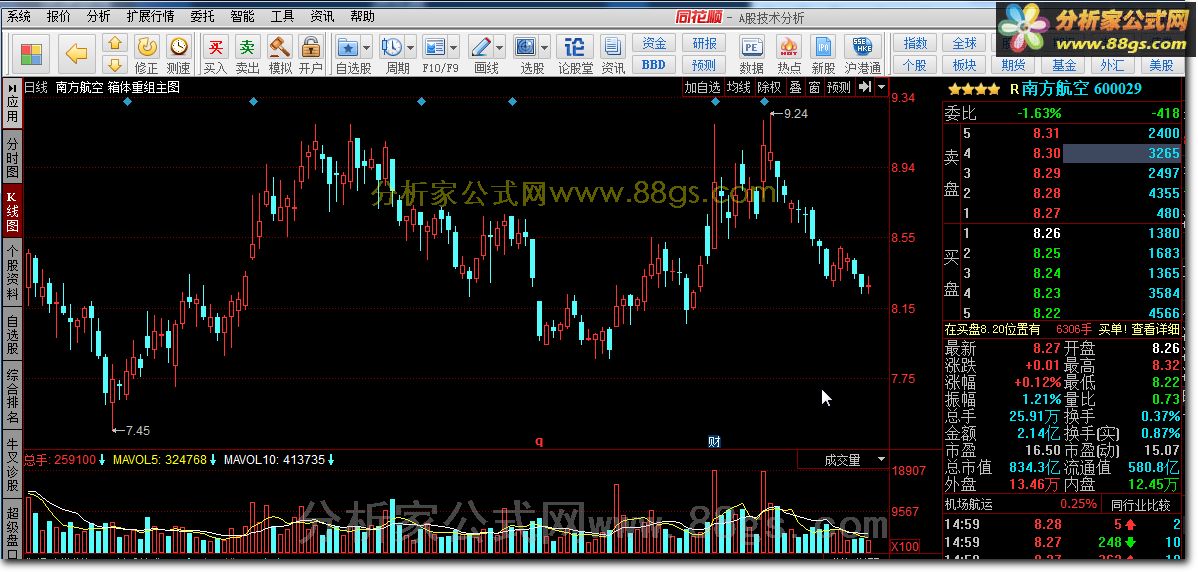Open the 选股 stock screener icon
This screenshot has width=1198, height=572.
point(526,47)
